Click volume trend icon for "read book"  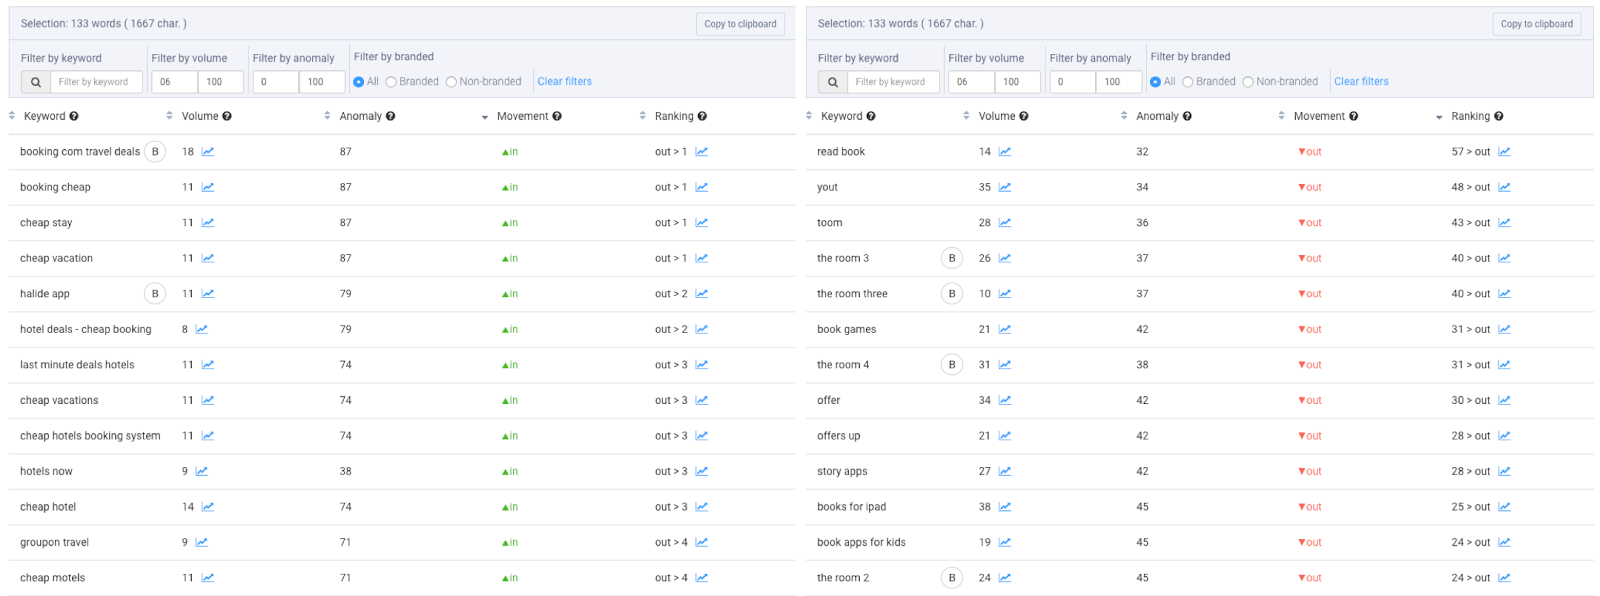click(x=1005, y=152)
